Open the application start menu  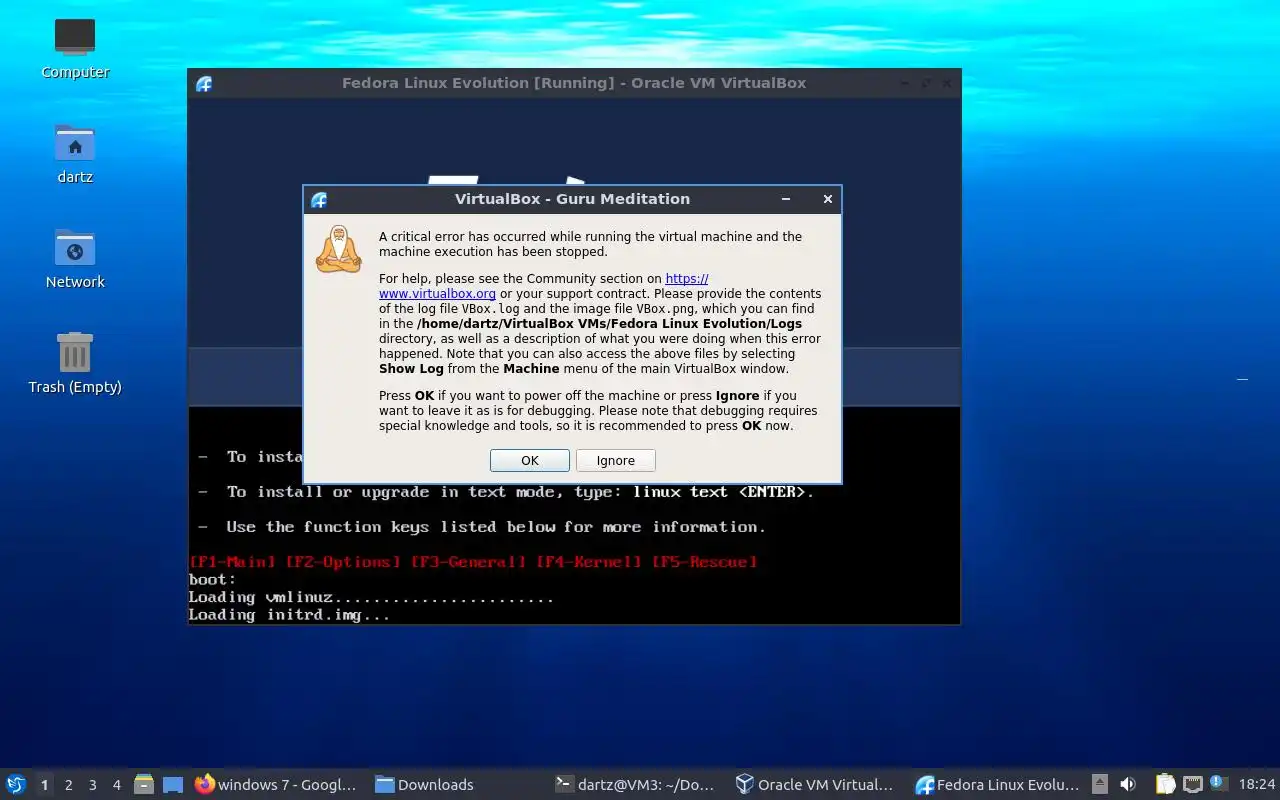[x=15, y=784]
